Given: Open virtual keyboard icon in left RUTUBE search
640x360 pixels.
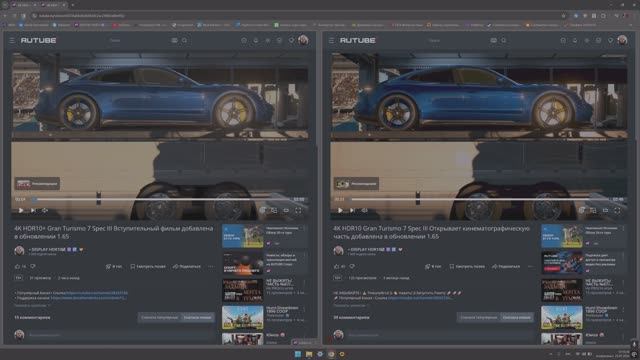Looking at the screenshot, I should tap(174, 40).
